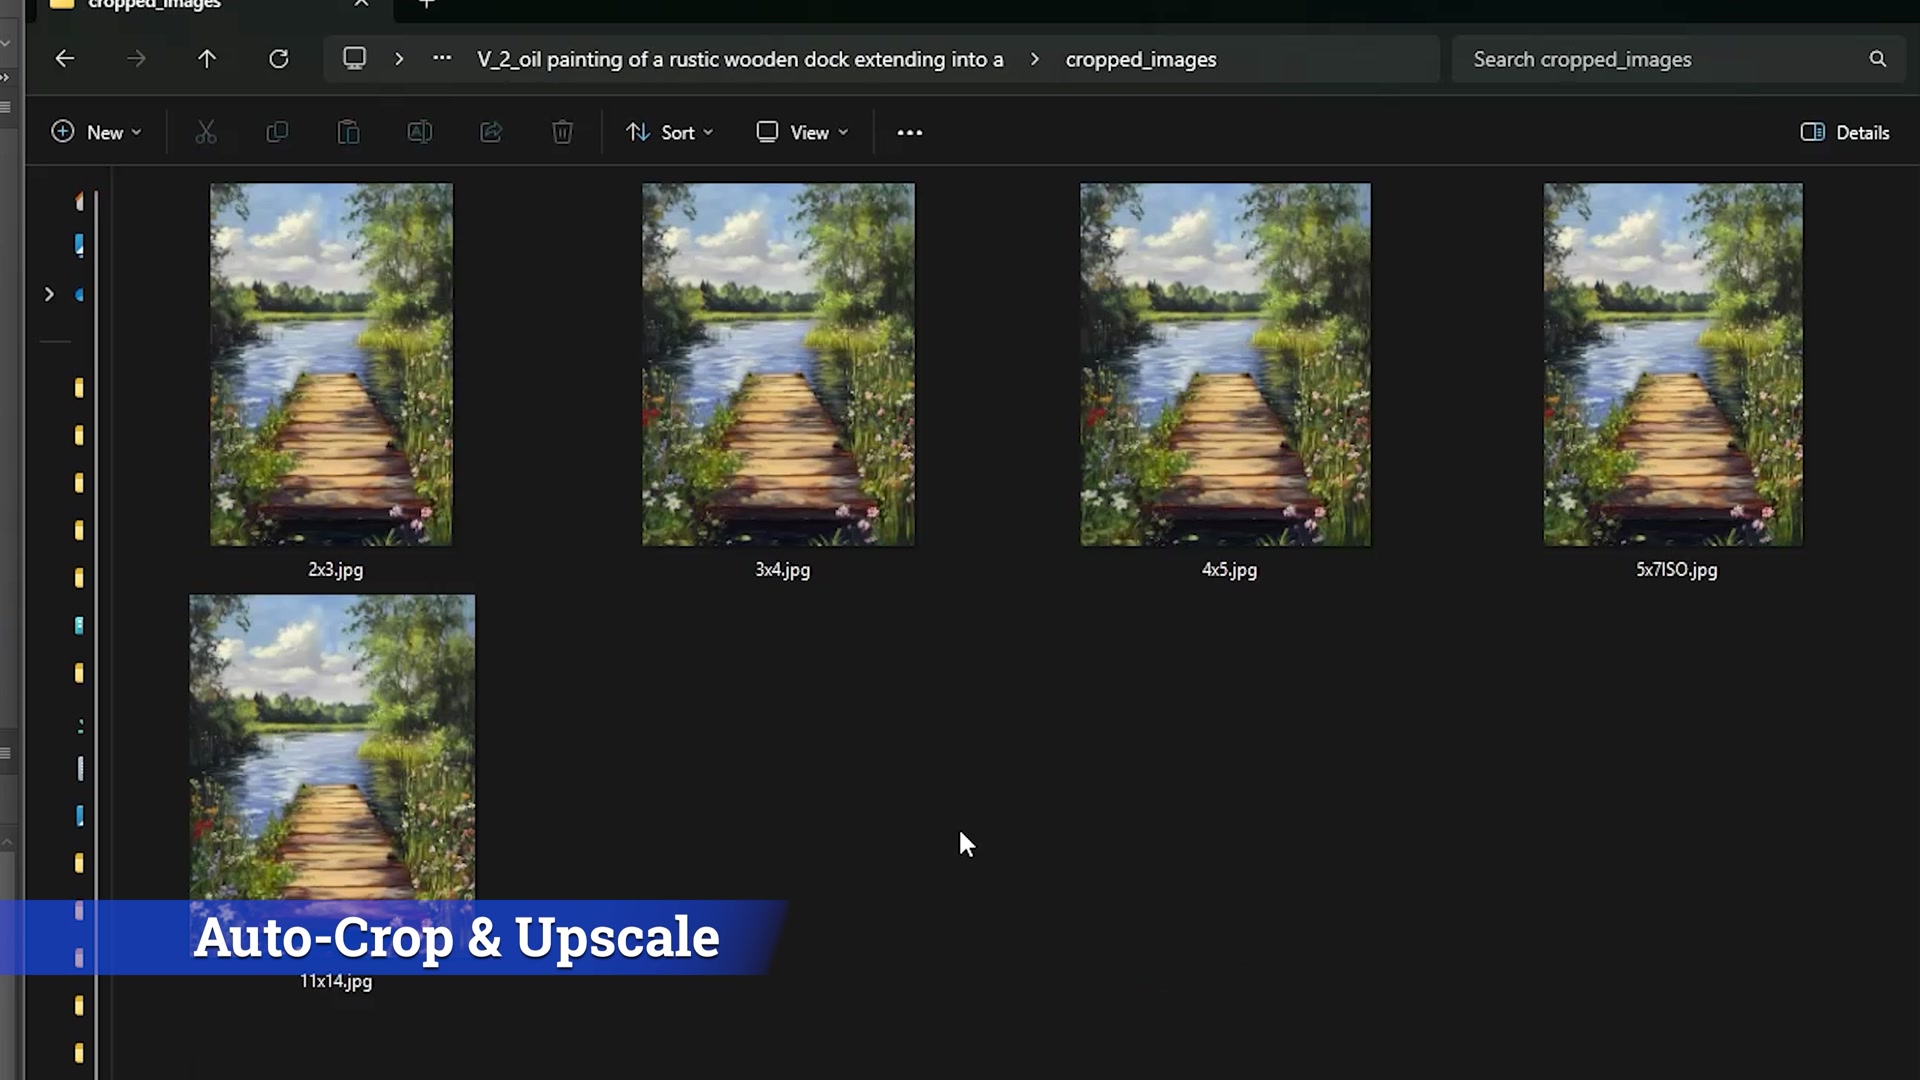Go up one folder level
The height and width of the screenshot is (1080, 1920).
point(207,59)
